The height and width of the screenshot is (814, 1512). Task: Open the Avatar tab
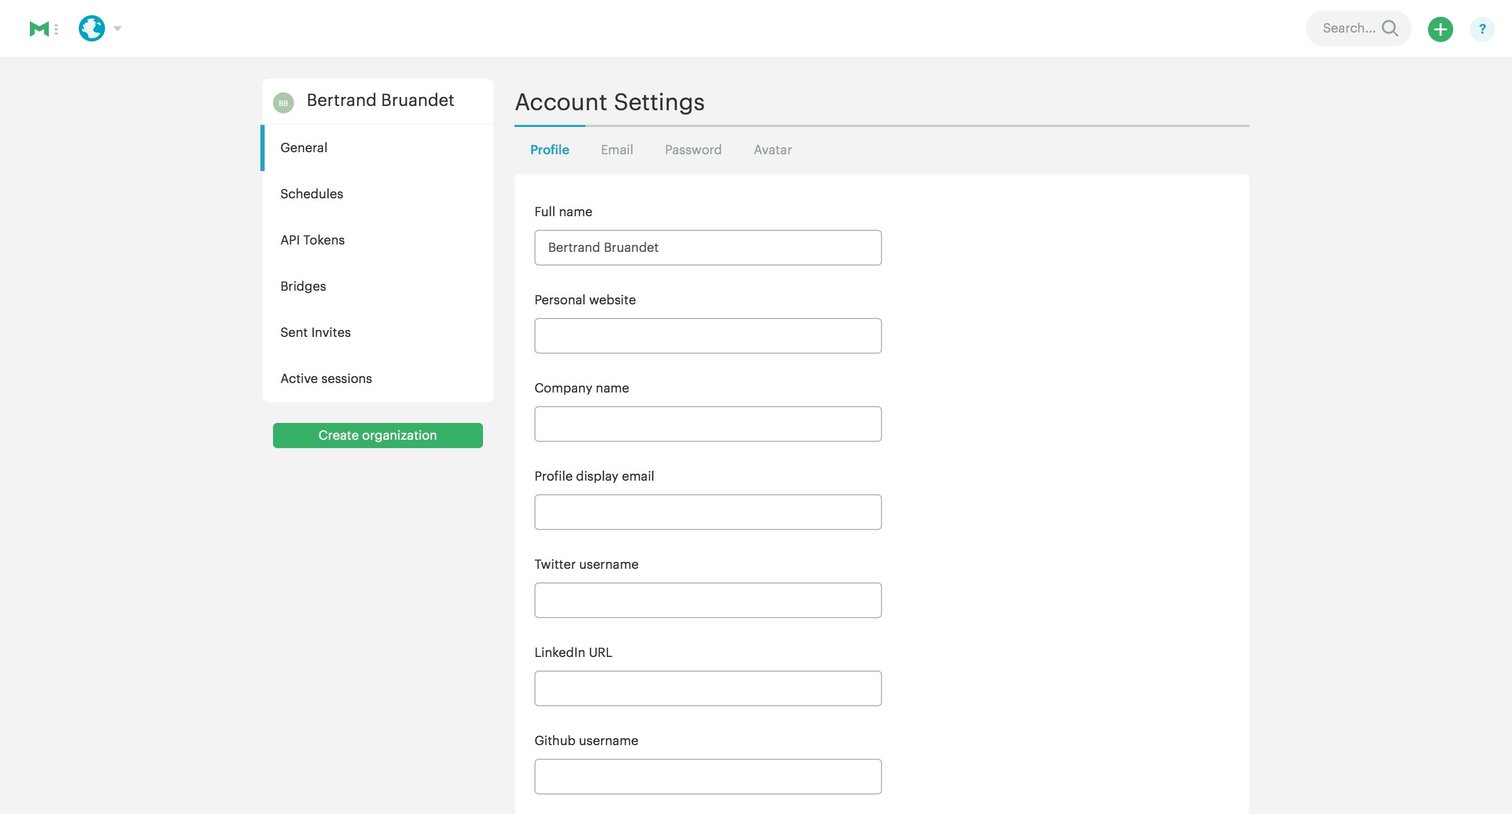pyautogui.click(x=773, y=150)
